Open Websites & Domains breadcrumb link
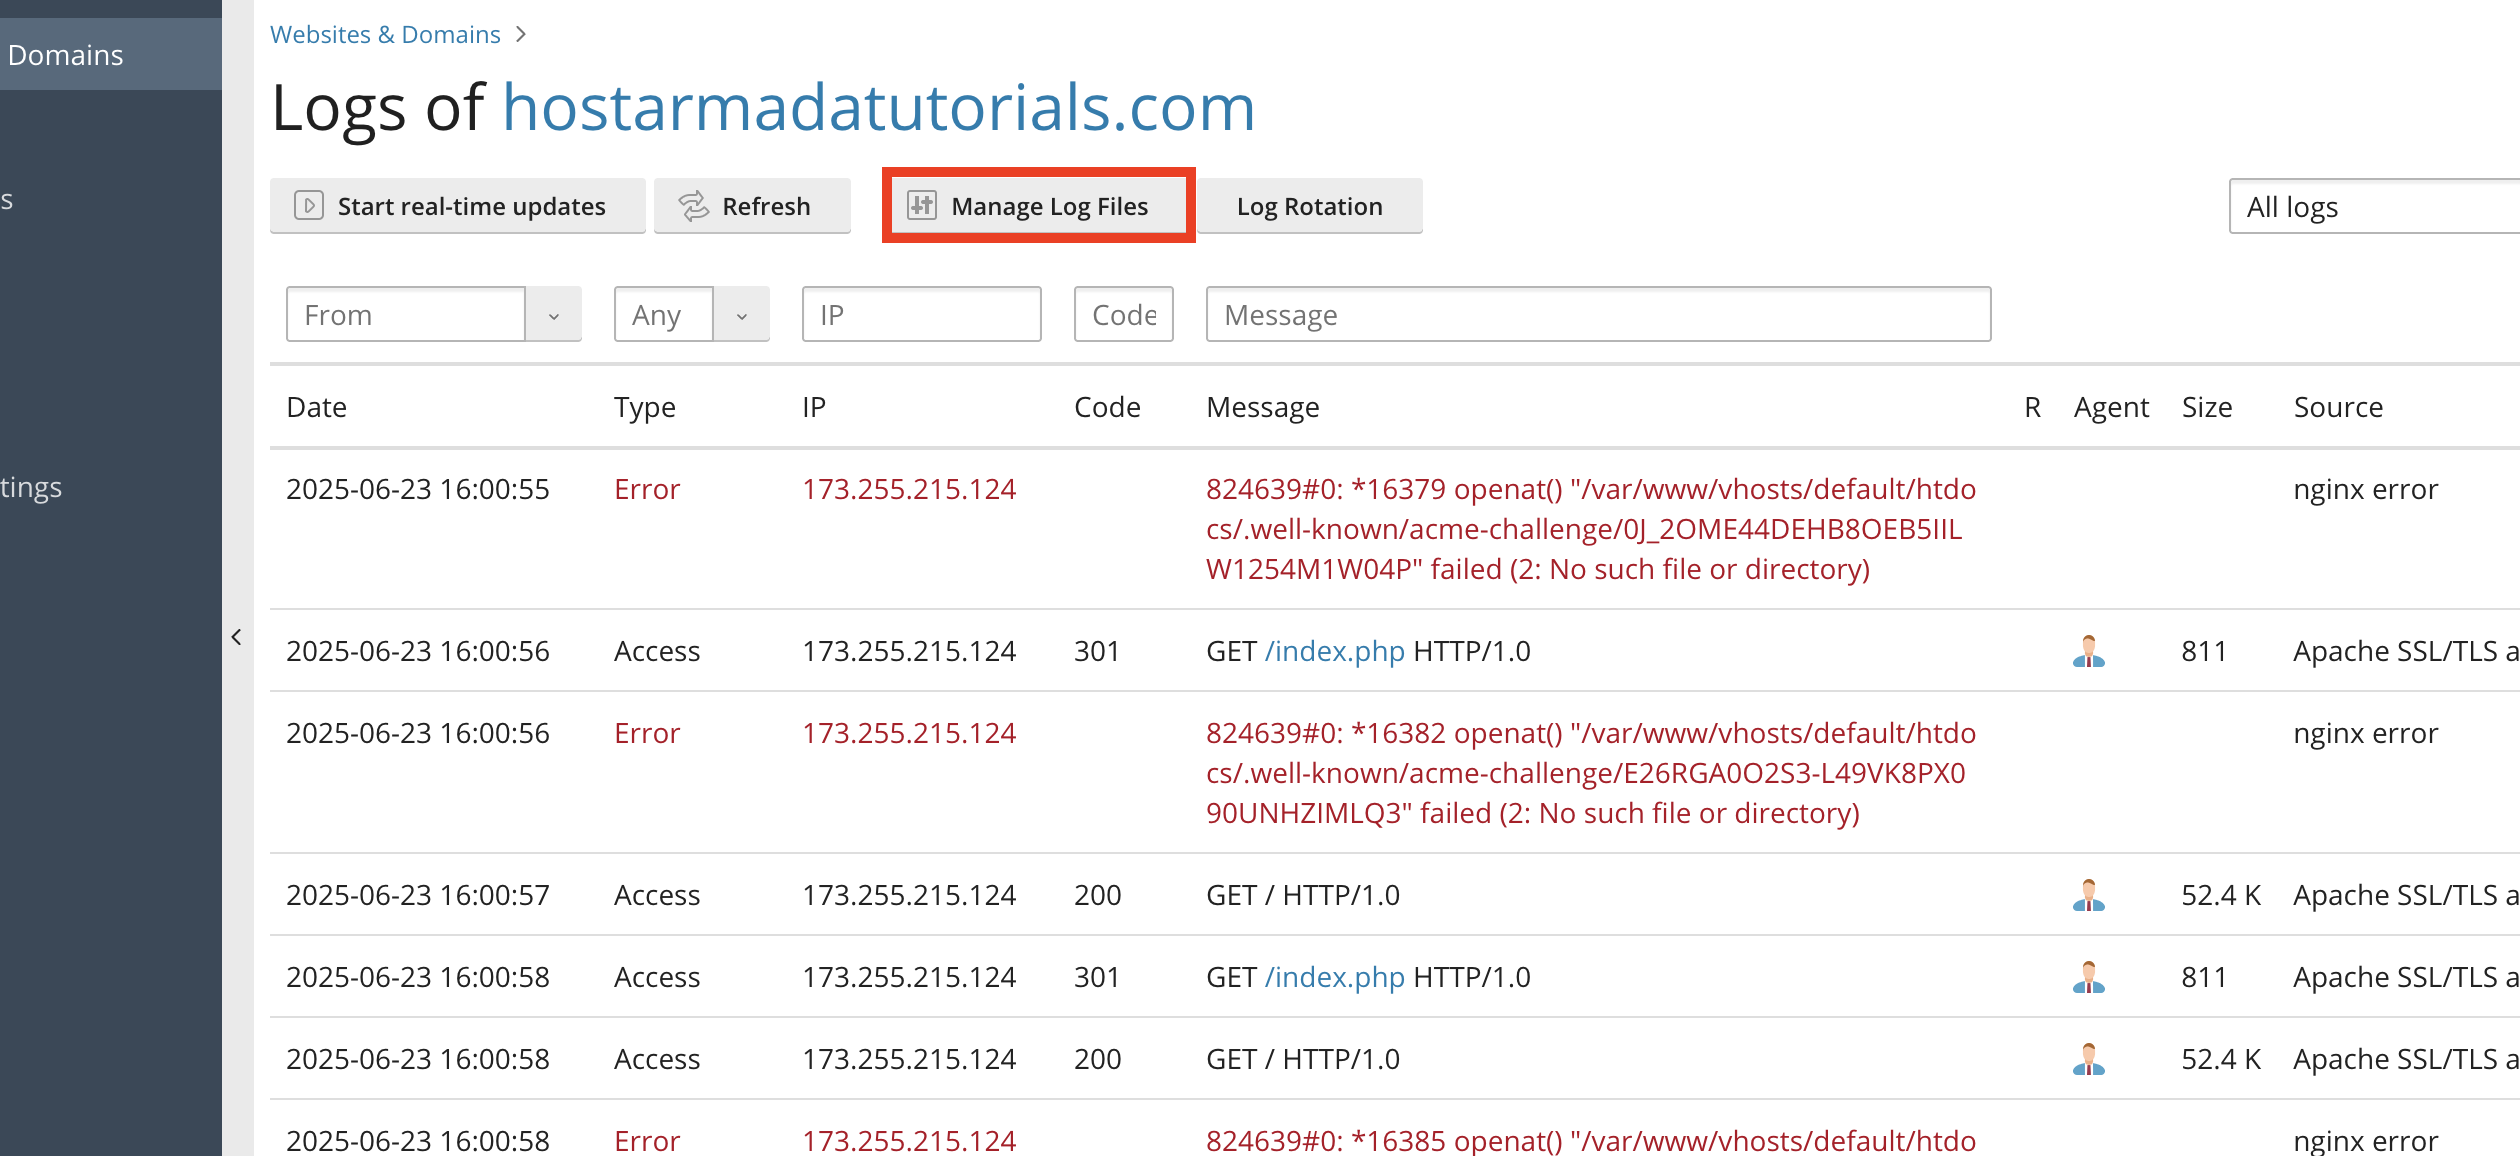 (x=385, y=34)
